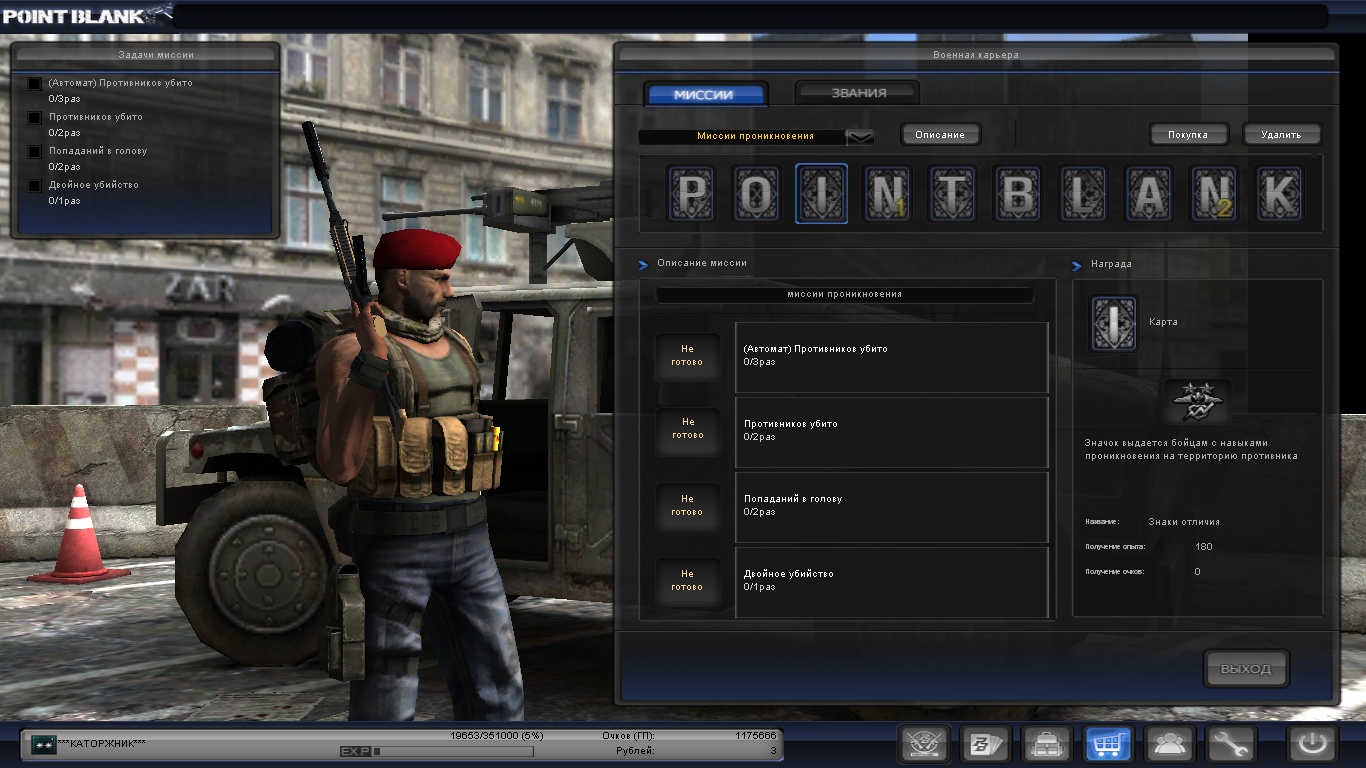Click the power exit icon
Viewport: 1366px width, 768px height.
click(1312, 744)
